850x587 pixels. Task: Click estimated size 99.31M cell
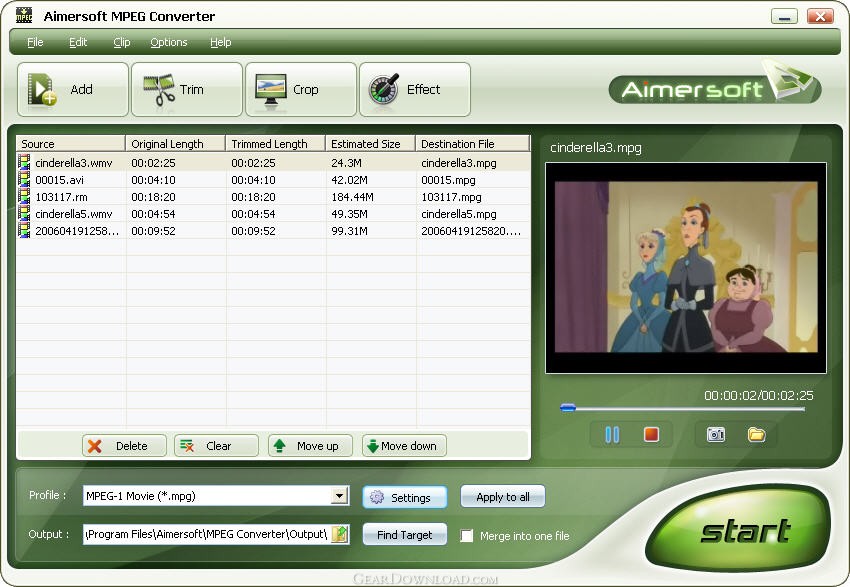pos(349,231)
